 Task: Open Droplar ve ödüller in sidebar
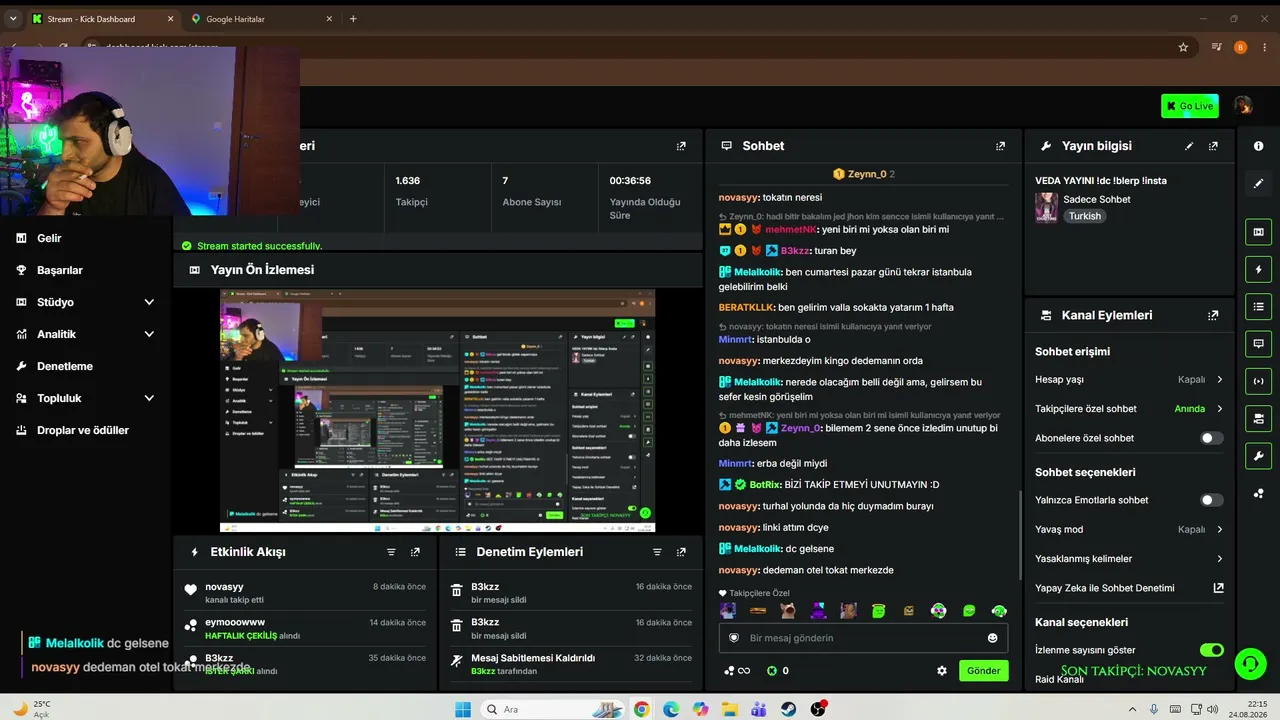85,430
